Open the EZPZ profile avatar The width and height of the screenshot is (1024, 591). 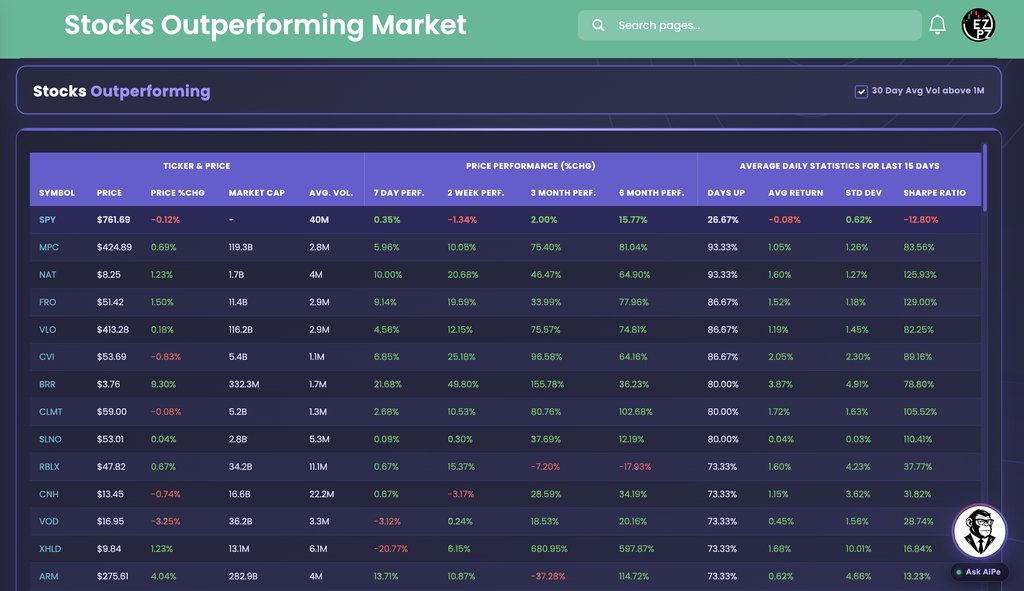978,25
